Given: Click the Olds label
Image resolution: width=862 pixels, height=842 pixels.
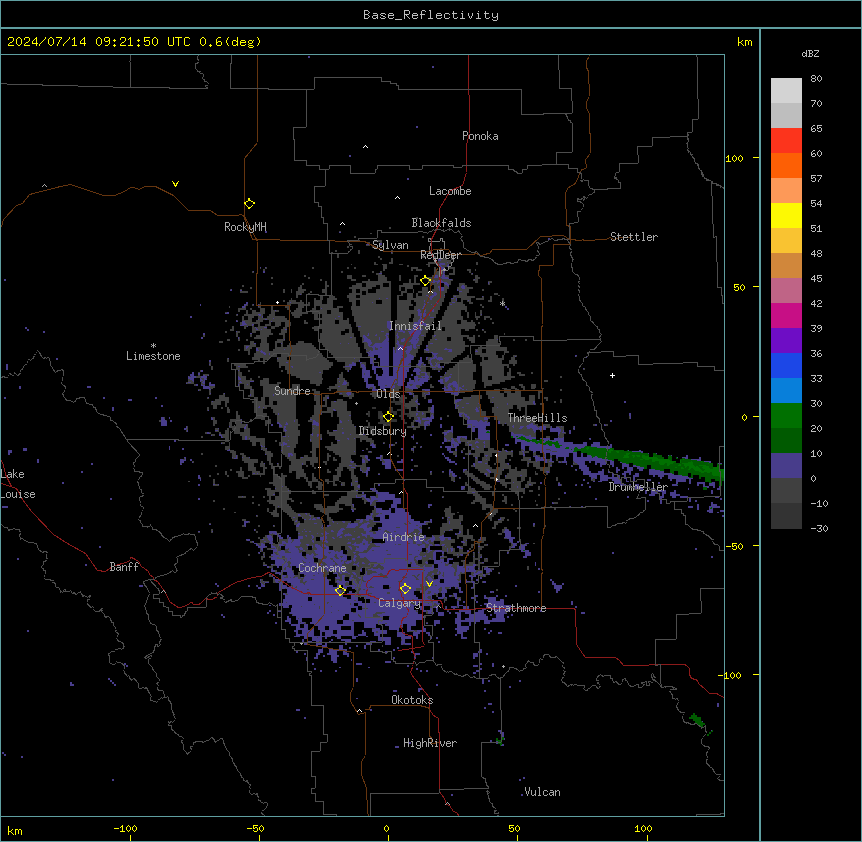Looking at the screenshot, I should click(388, 394).
